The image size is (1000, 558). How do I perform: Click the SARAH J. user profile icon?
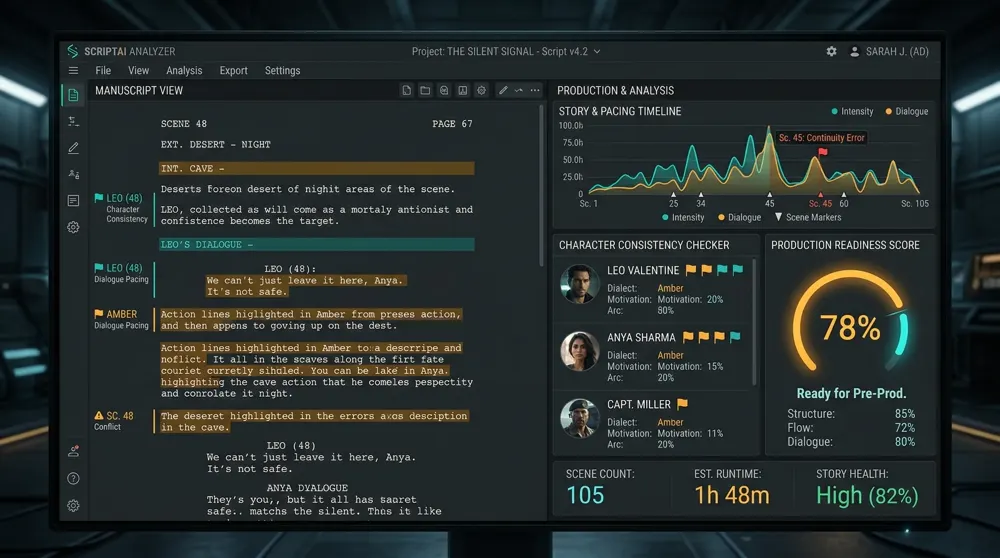[855, 52]
